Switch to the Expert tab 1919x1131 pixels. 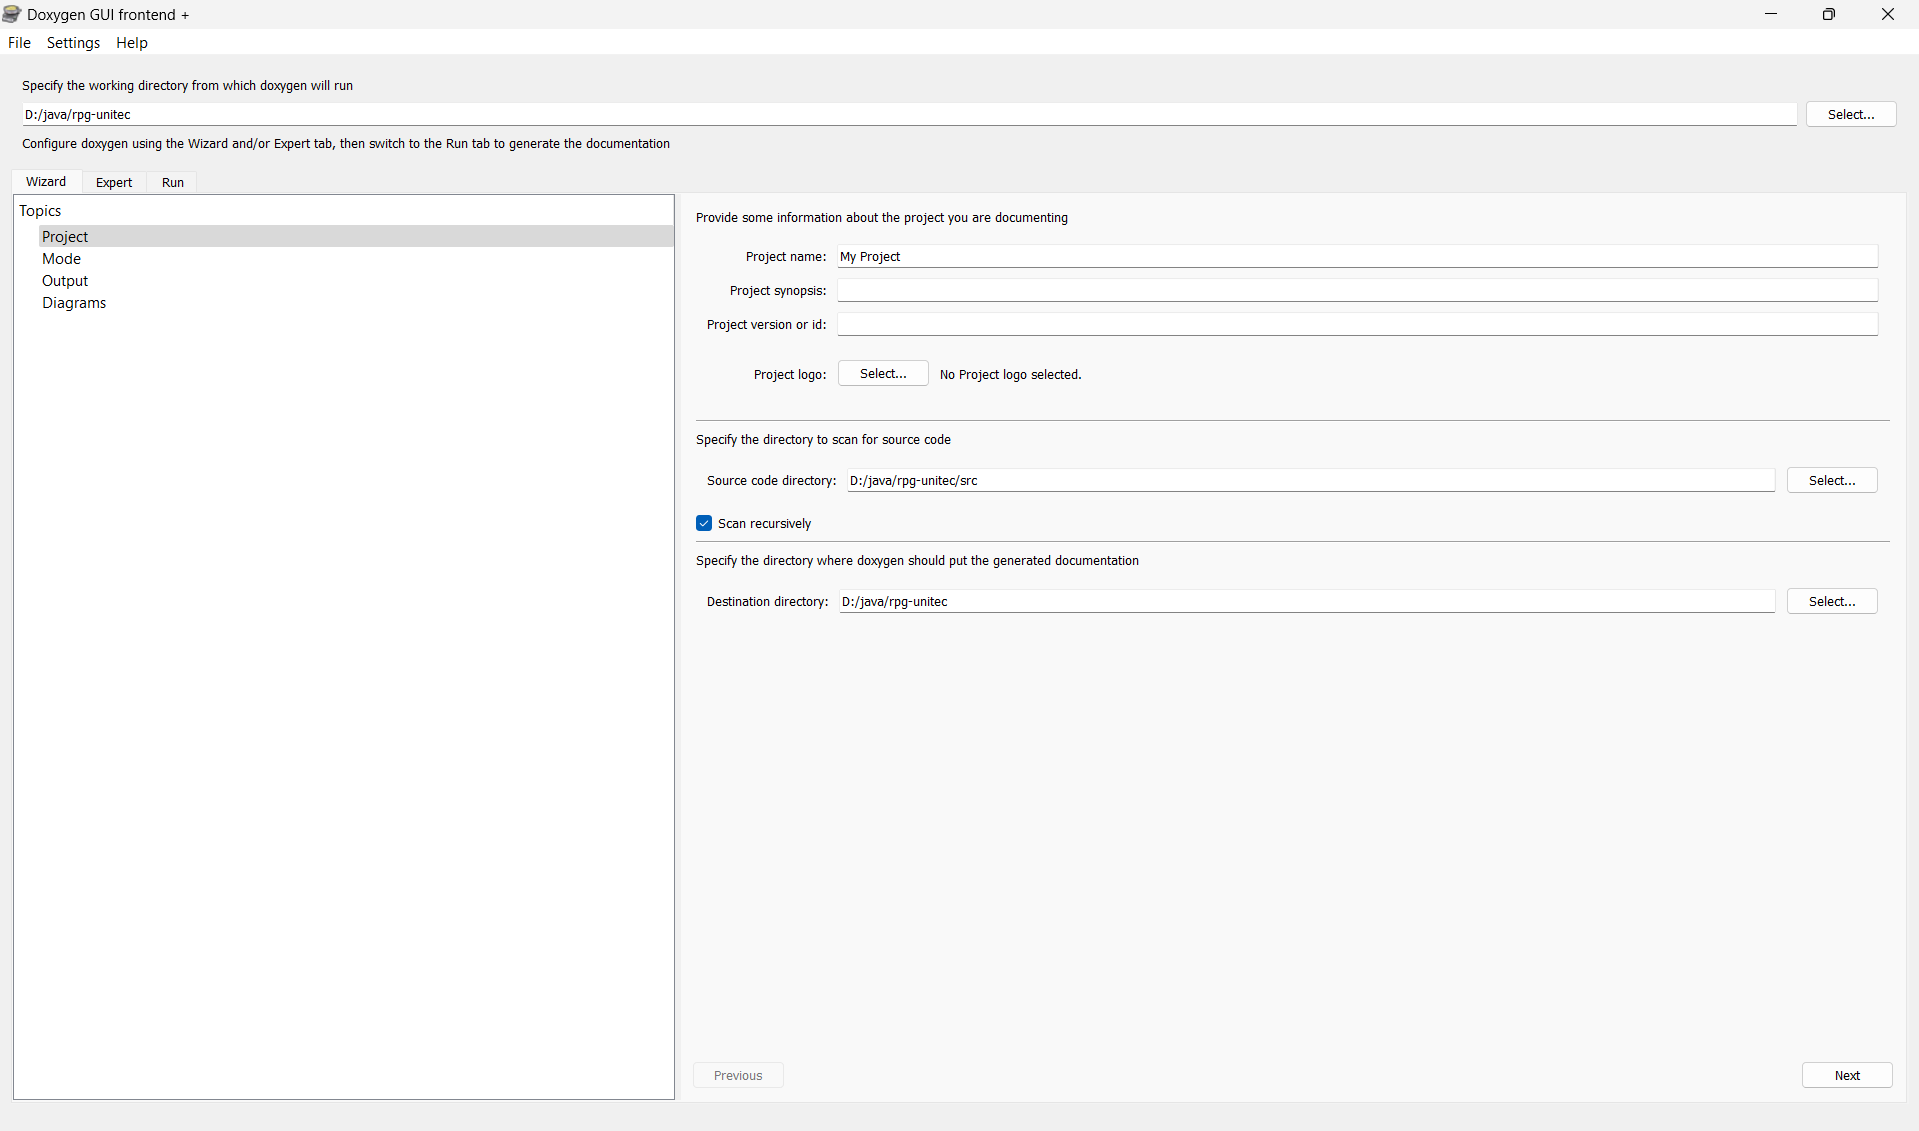(114, 182)
